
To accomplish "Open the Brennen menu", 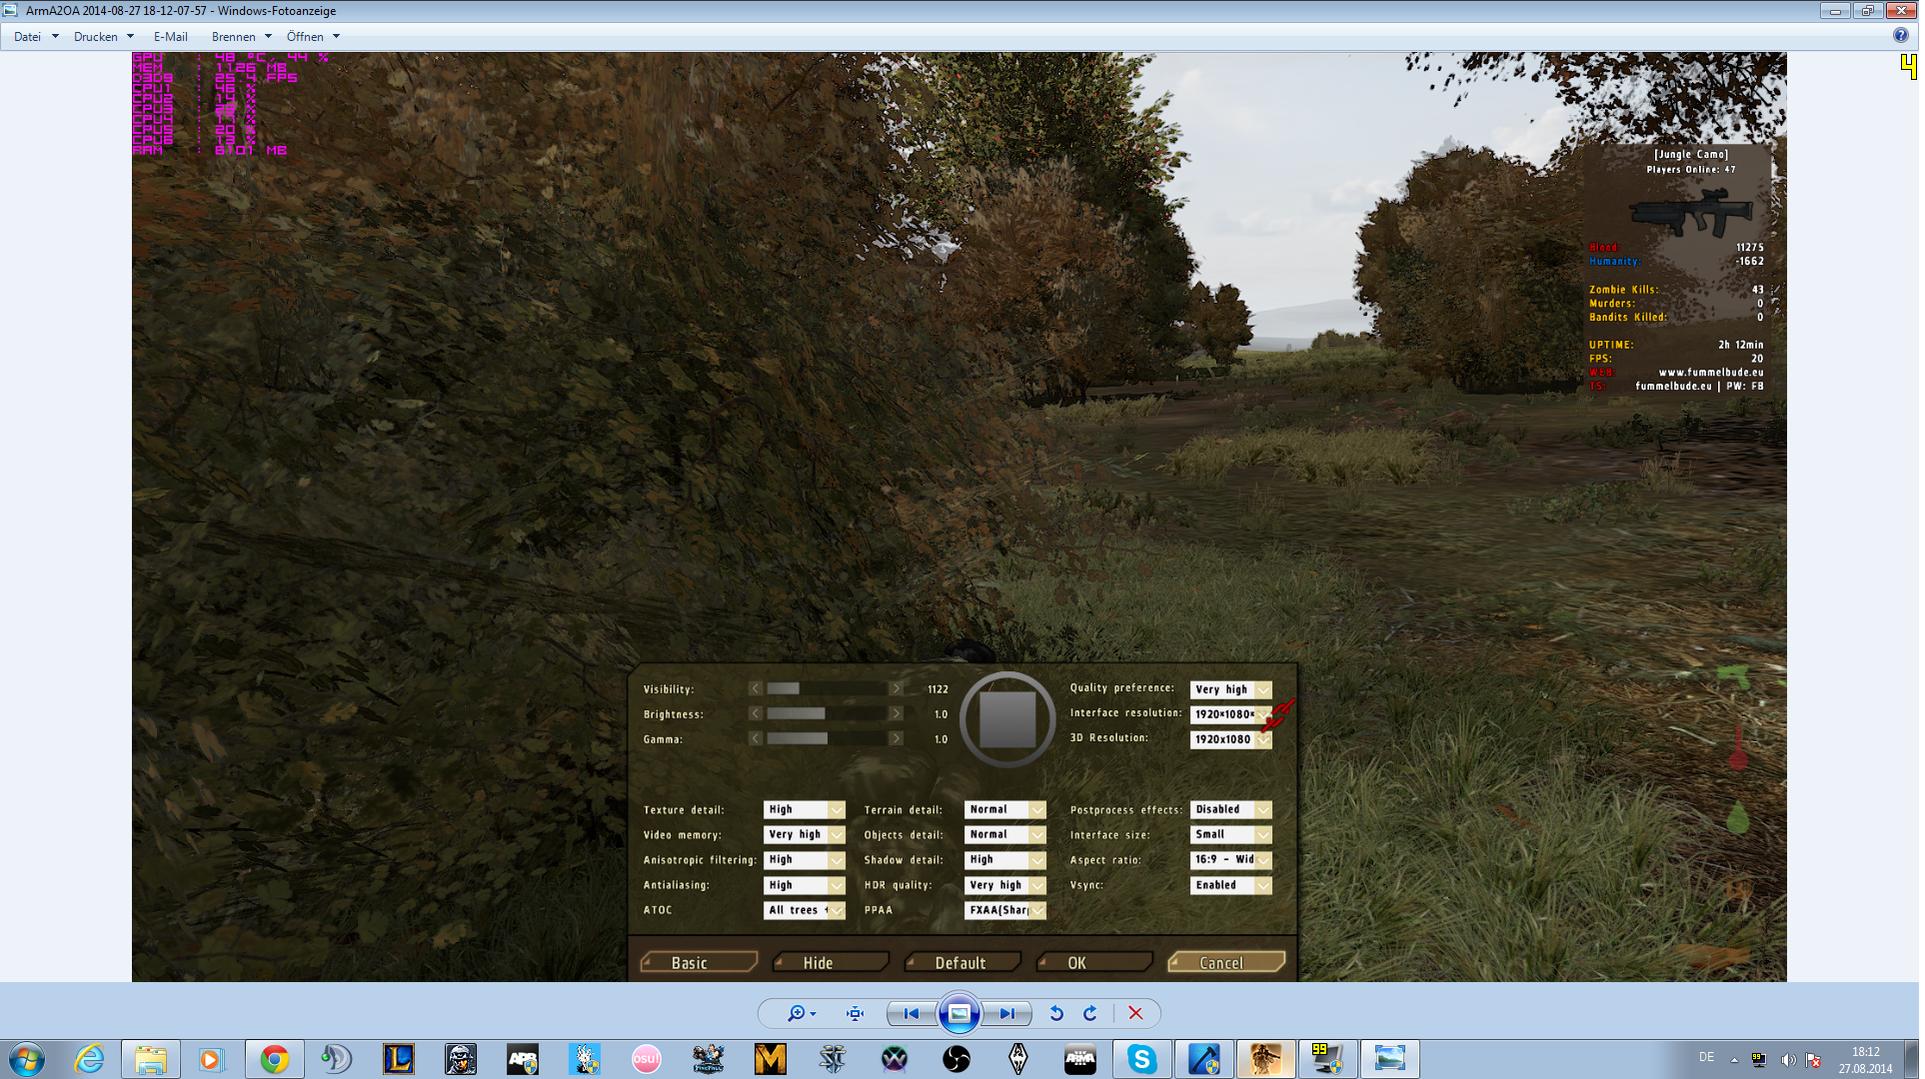I will [x=241, y=36].
